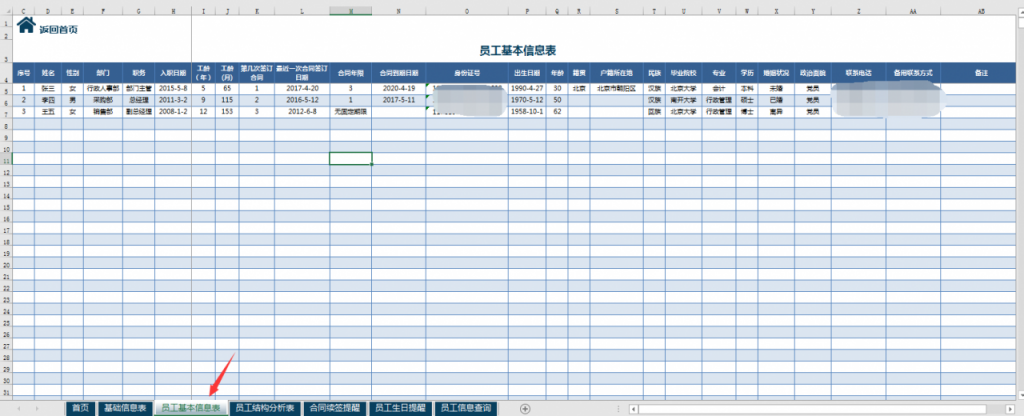Select the 行政人事部 department cell
1024x416 pixels.
(x=103, y=89)
